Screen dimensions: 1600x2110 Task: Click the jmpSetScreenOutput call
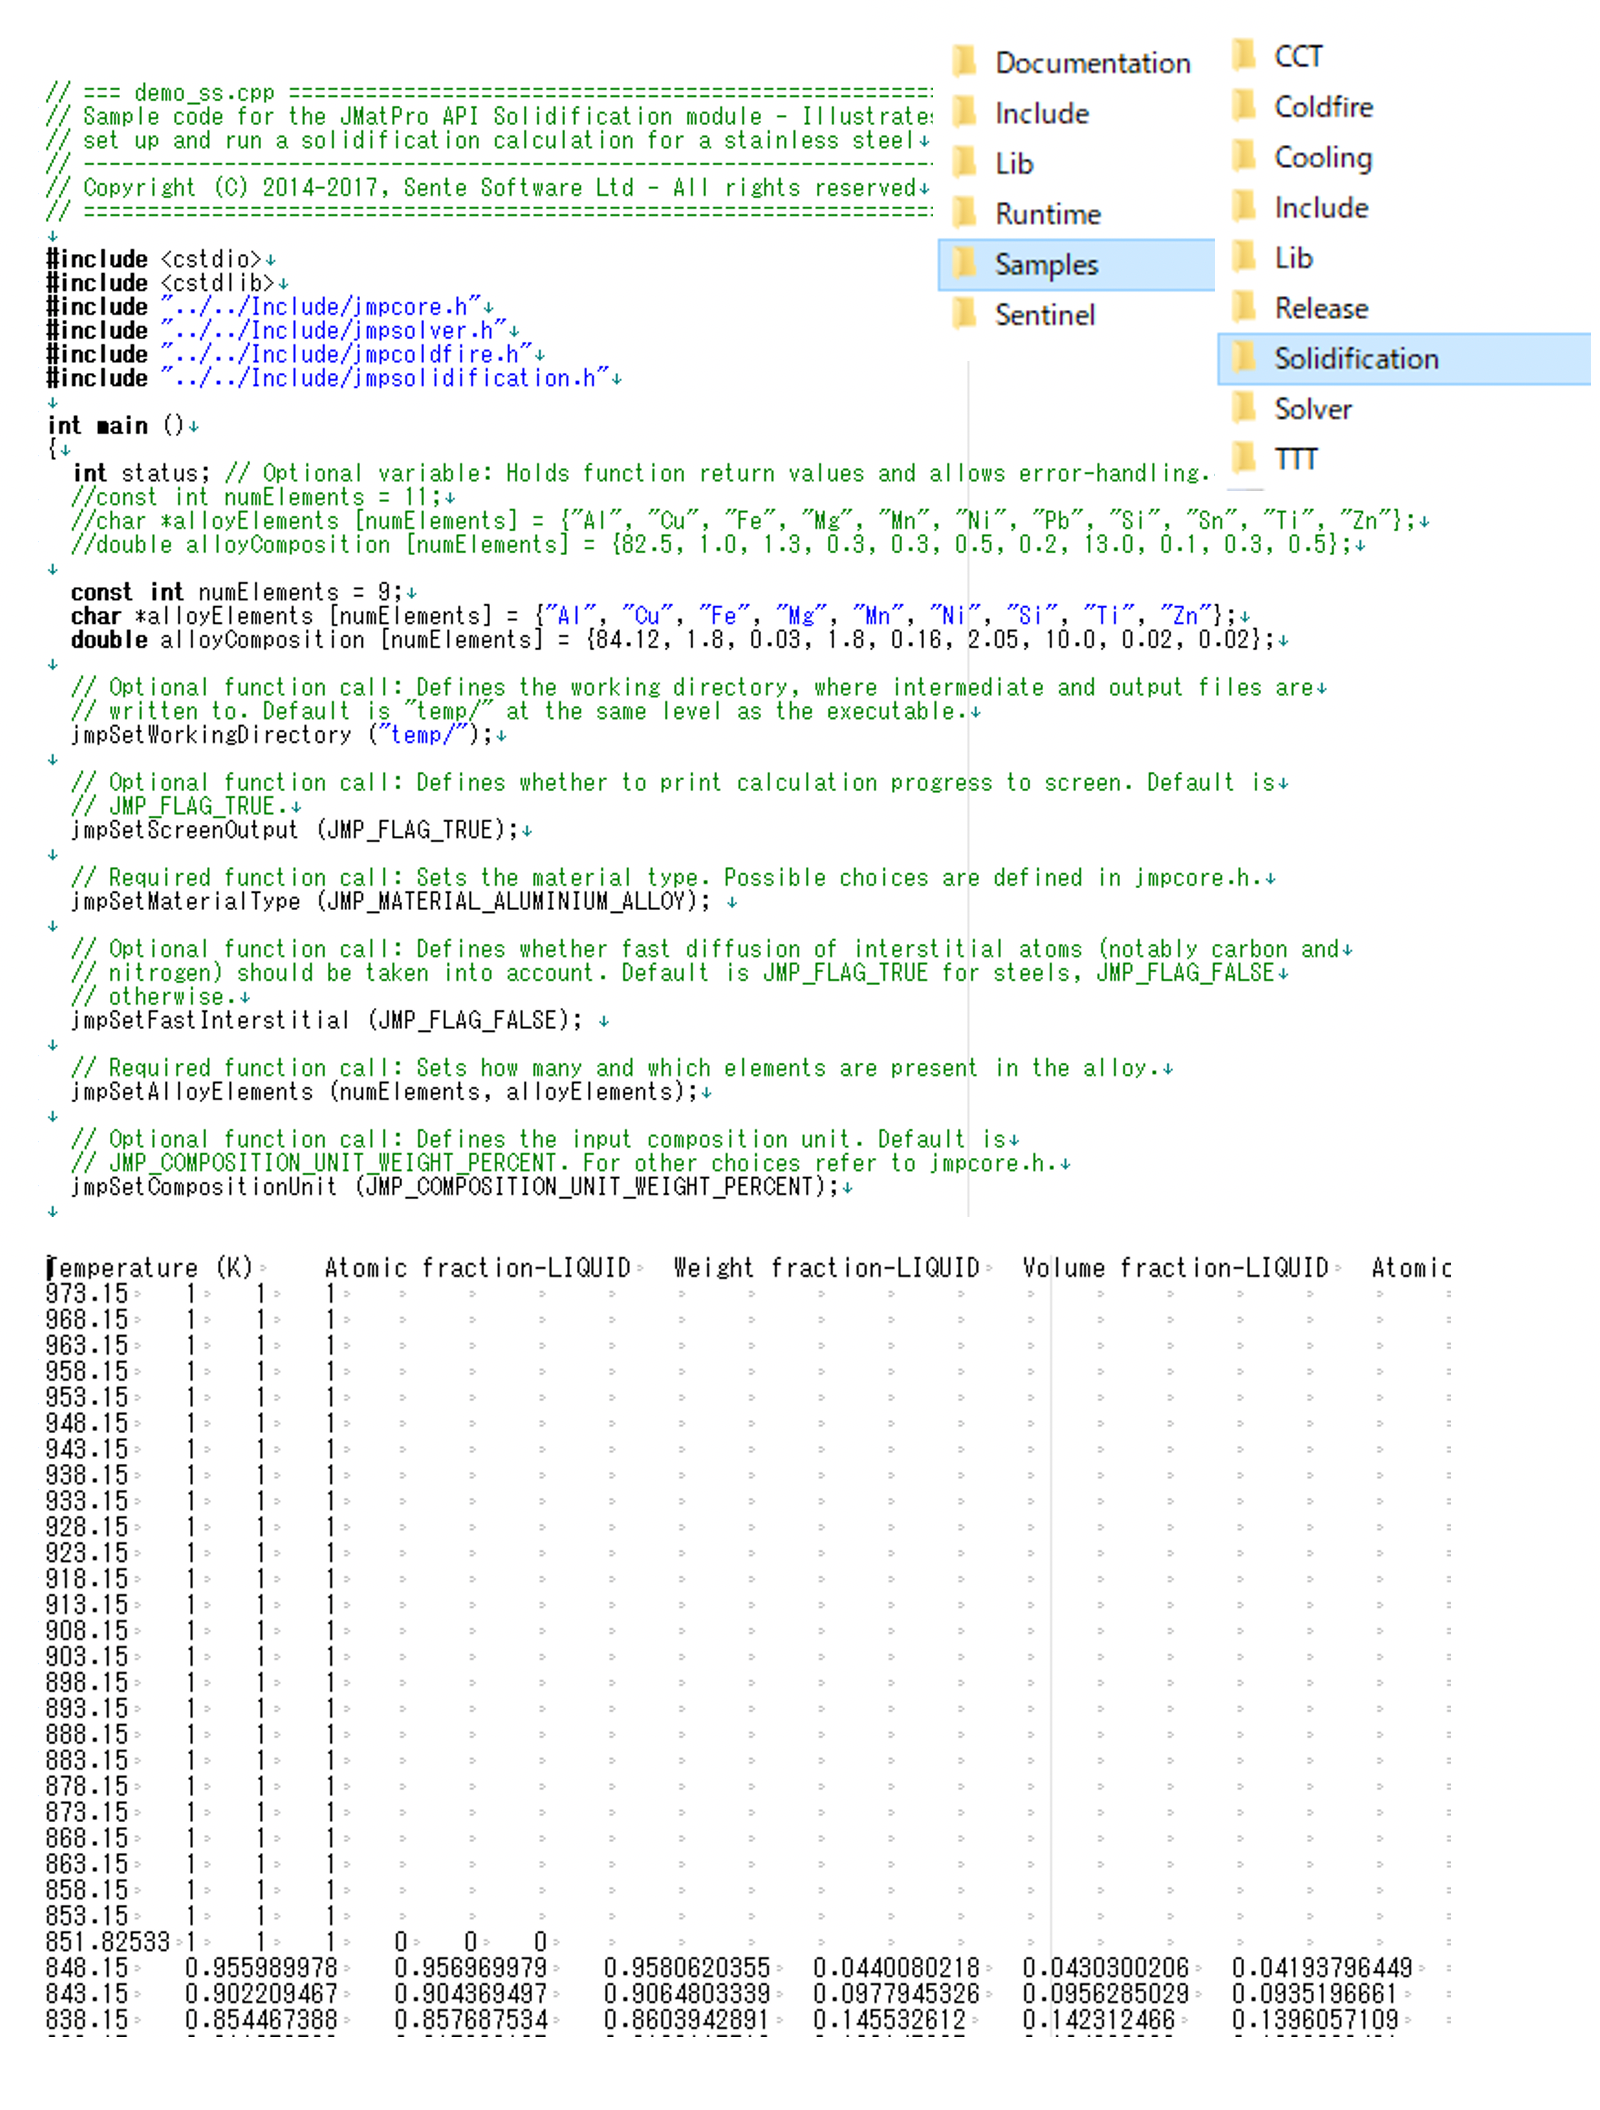[295, 831]
